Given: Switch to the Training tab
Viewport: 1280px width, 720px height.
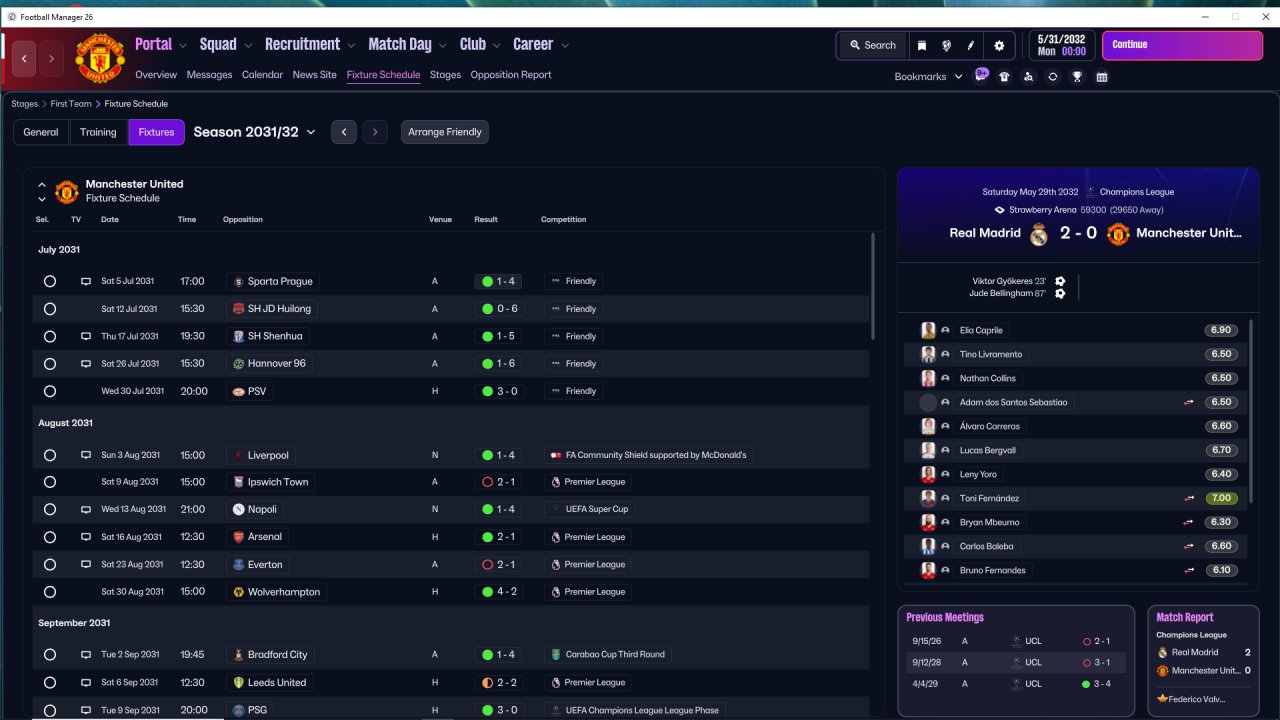Looking at the screenshot, I should 98,132.
